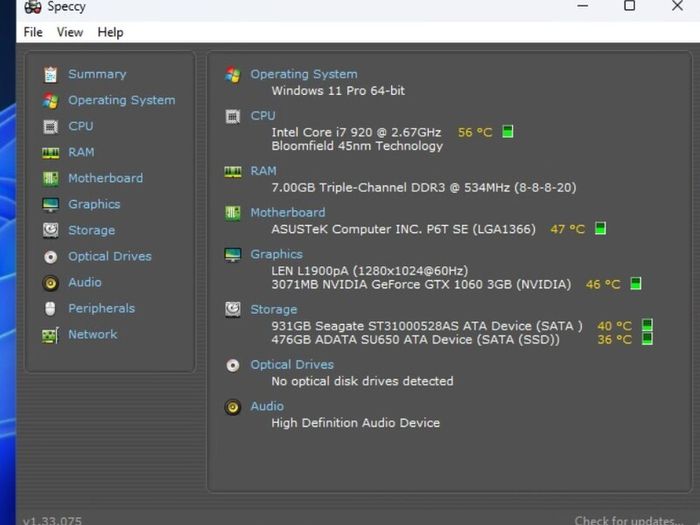Show the Storage sidebar section
The width and height of the screenshot is (700, 525).
92,230
